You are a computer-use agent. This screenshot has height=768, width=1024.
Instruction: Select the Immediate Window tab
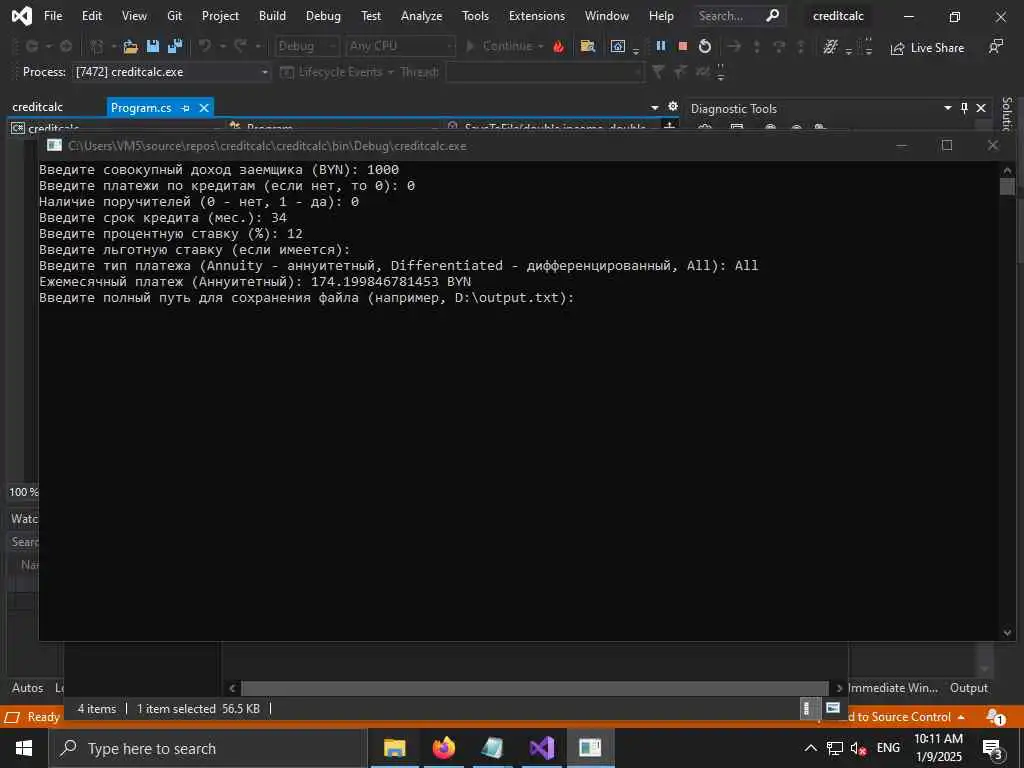[x=893, y=688]
